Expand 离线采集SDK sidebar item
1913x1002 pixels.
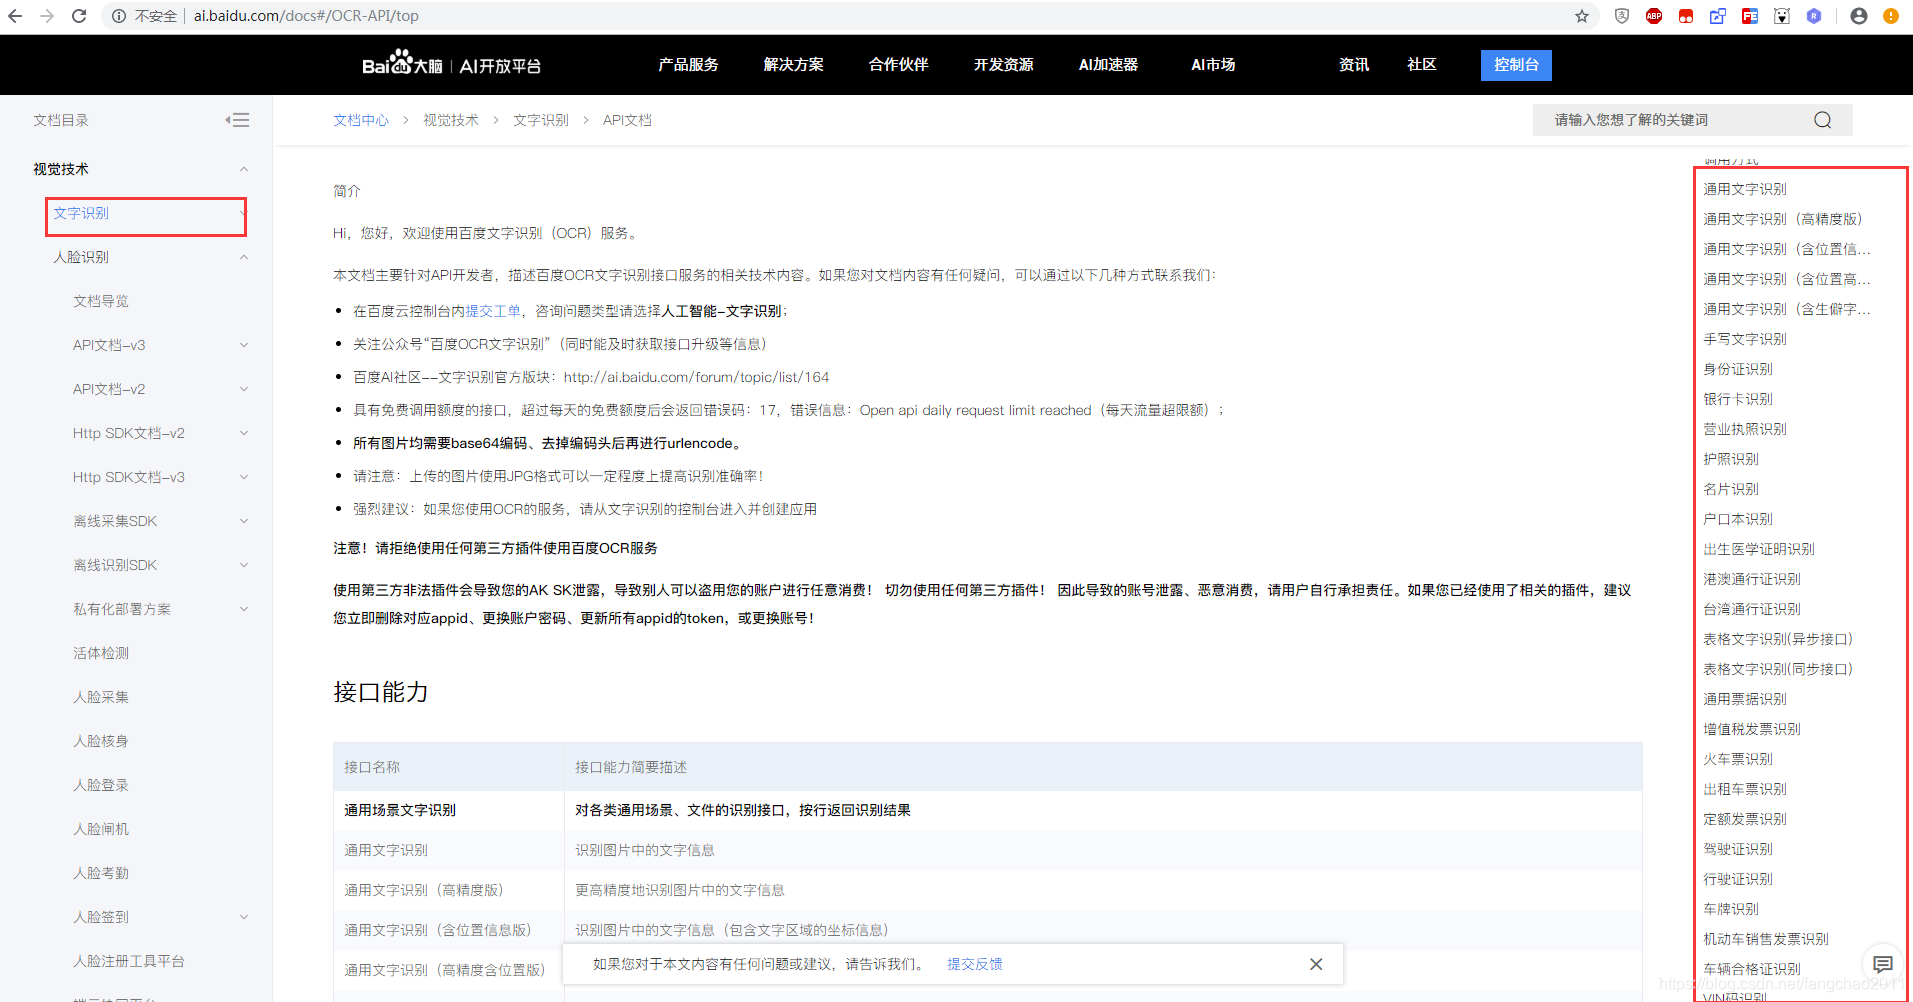(243, 521)
